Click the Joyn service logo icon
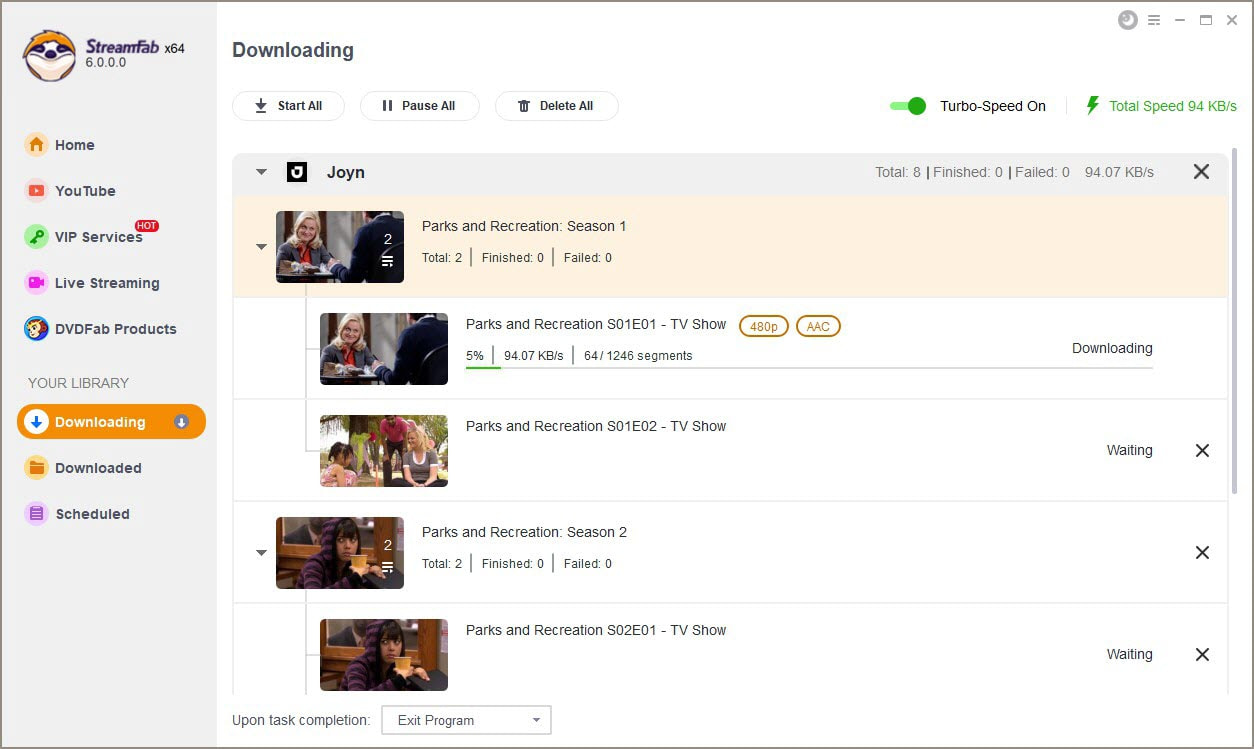 (296, 172)
